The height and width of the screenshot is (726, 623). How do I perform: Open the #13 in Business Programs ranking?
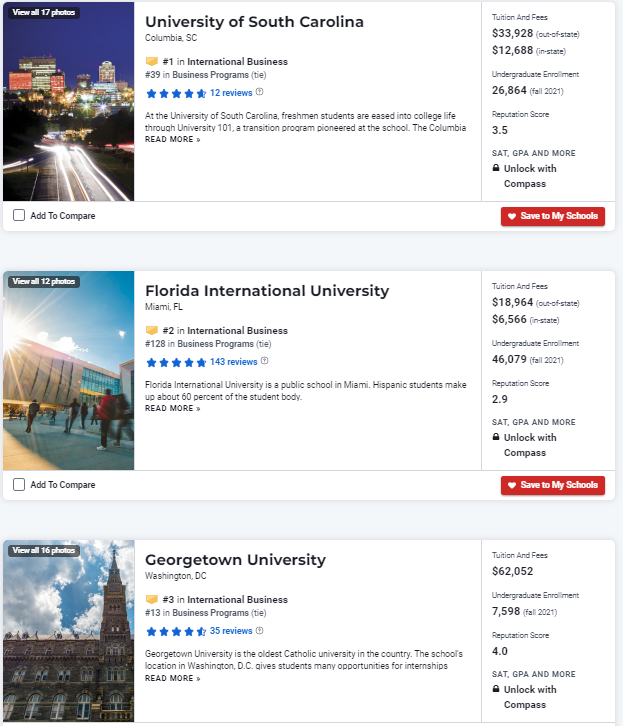click(x=206, y=613)
